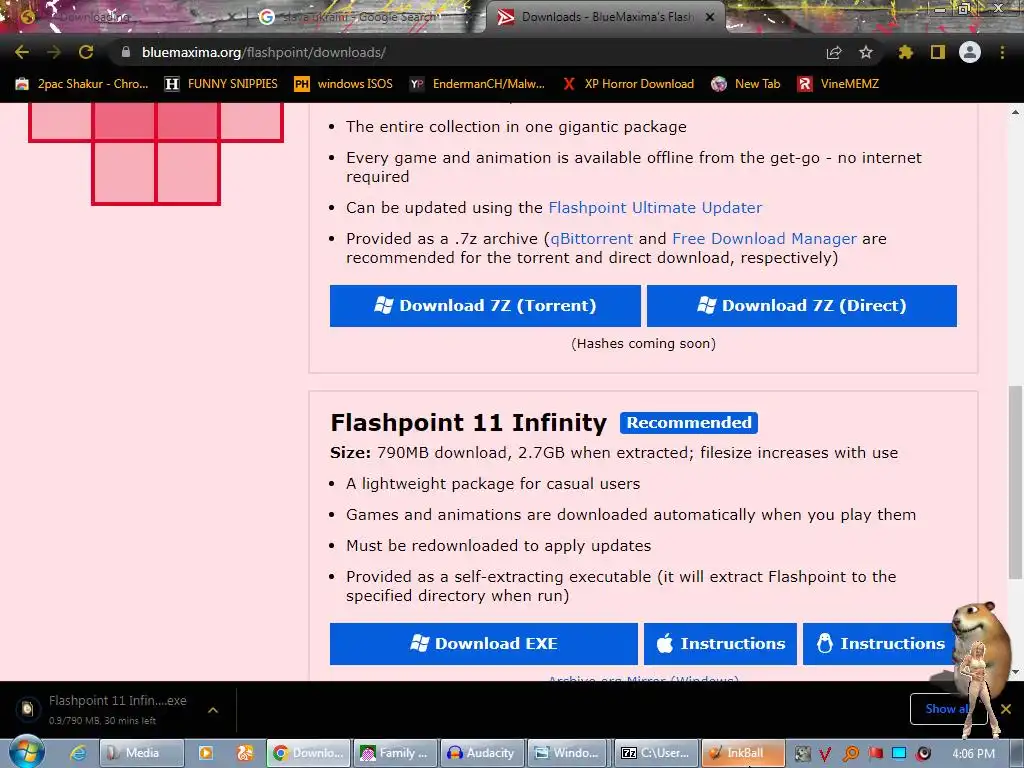The image size is (1024, 768).
Task: Click the orange magnifier tray icon
Action: tap(850, 754)
